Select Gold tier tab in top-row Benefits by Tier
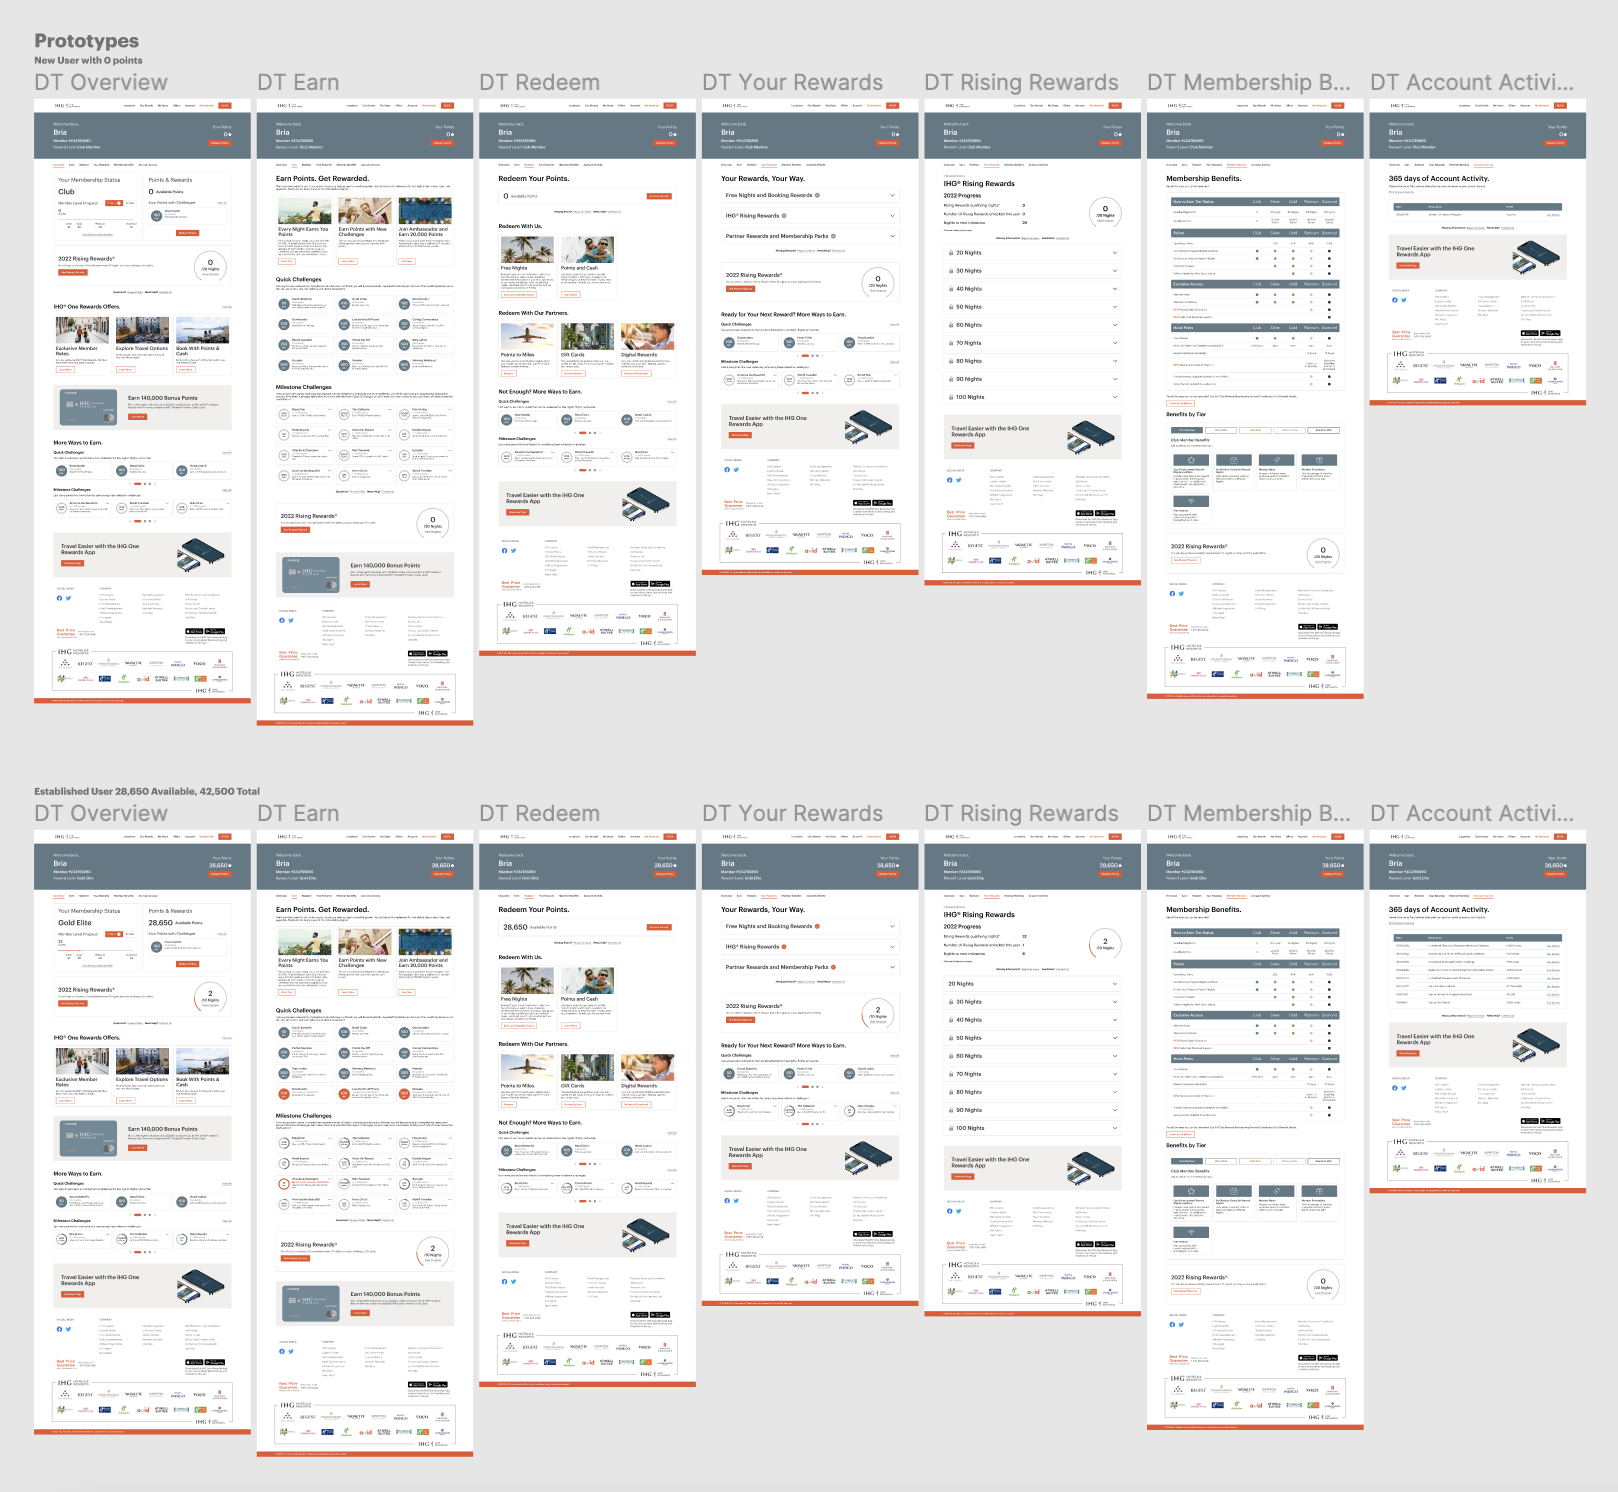 coord(1255,430)
